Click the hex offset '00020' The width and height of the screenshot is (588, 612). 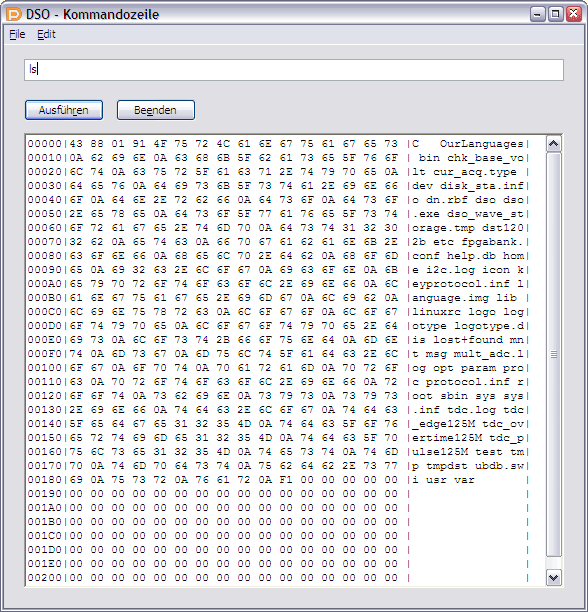pyautogui.click(x=44, y=172)
